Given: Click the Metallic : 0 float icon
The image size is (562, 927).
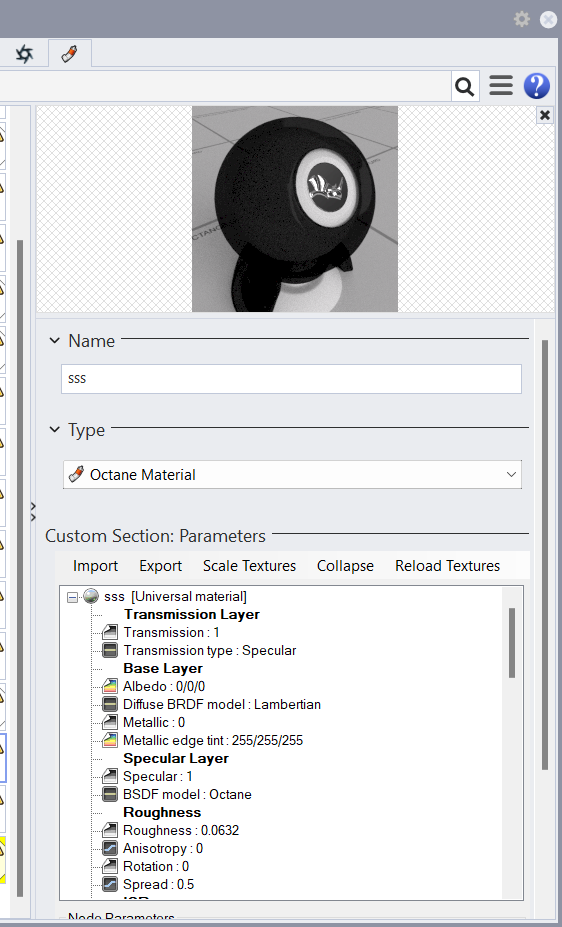Looking at the screenshot, I should click(x=110, y=722).
